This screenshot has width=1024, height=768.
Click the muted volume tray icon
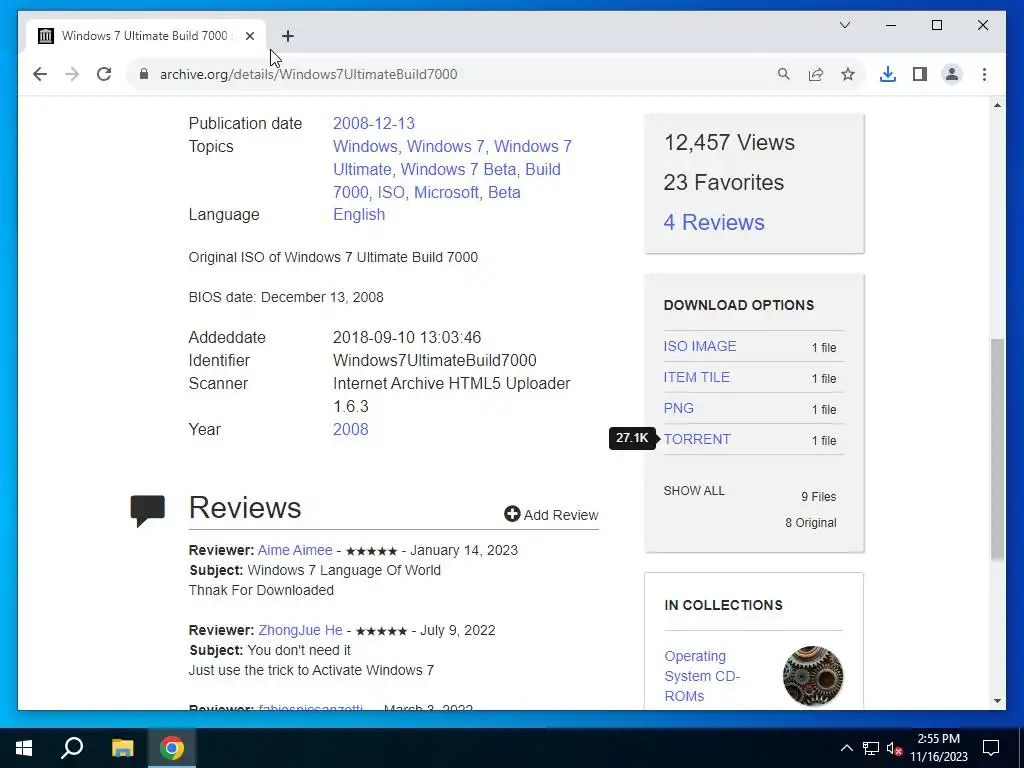pyautogui.click(x=894, y=748)
